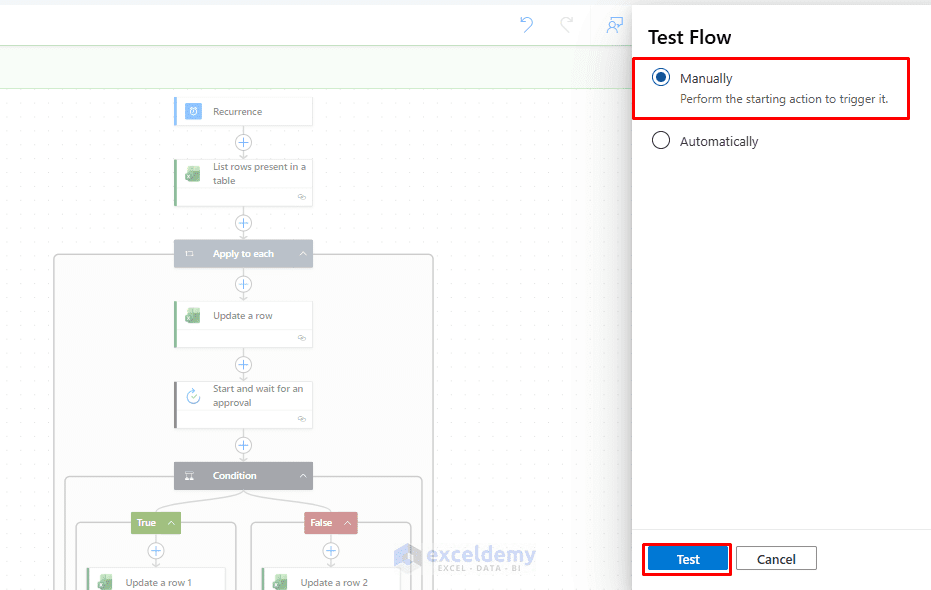Select the Update a row action
This screenshot has height=590, width=931.
pyautogui.click(x=243, y=324)
